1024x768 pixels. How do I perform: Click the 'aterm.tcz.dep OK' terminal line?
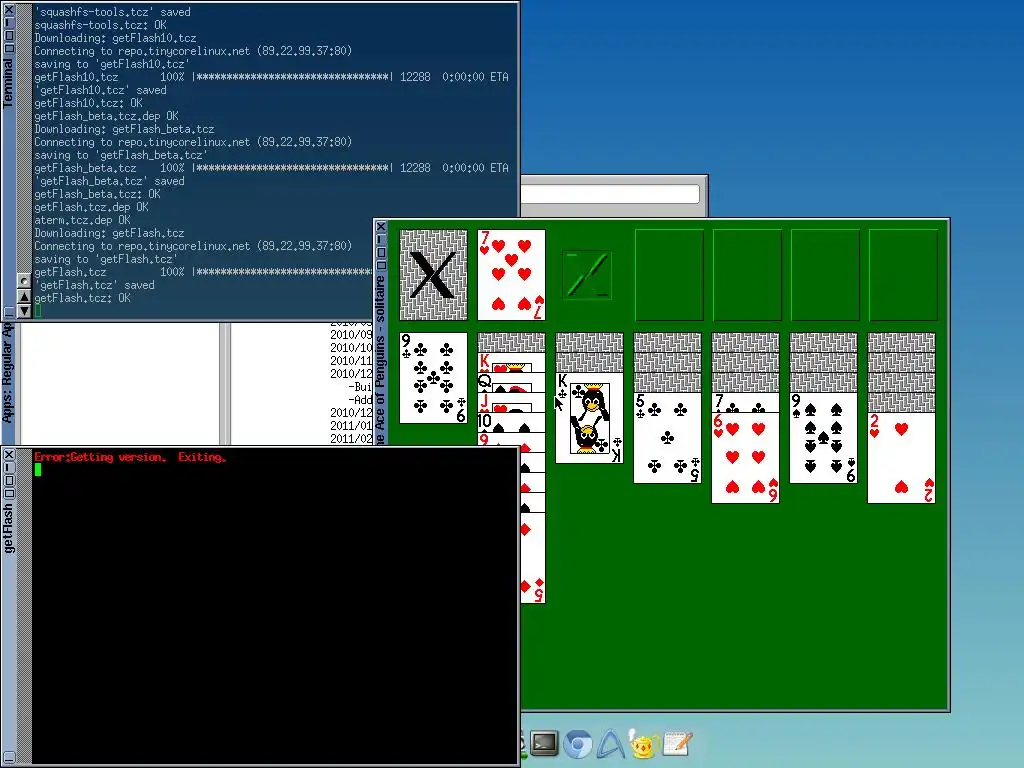82,220
